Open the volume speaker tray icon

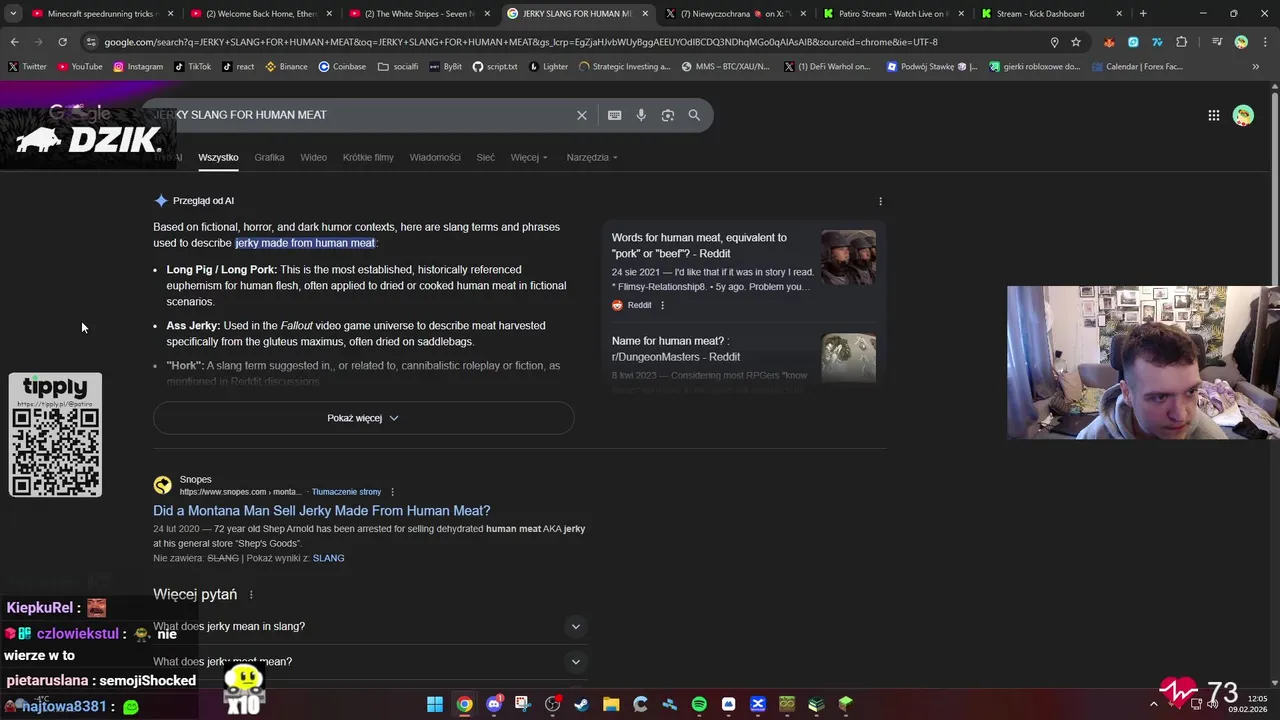click(x=1212, y=704)
